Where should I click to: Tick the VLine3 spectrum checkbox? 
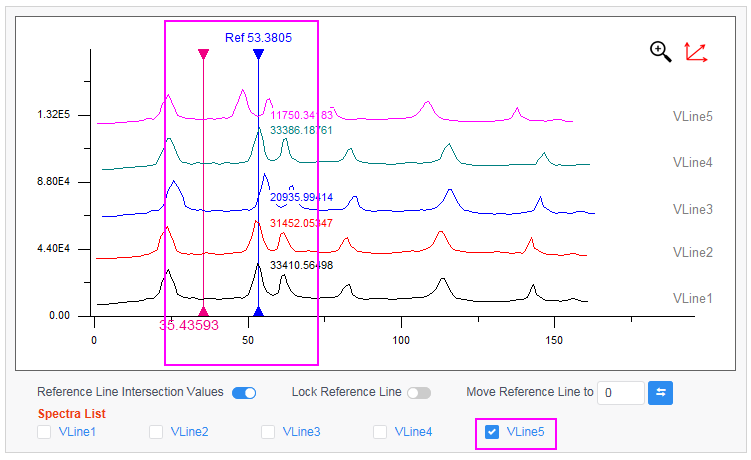[x=268, y=432]
